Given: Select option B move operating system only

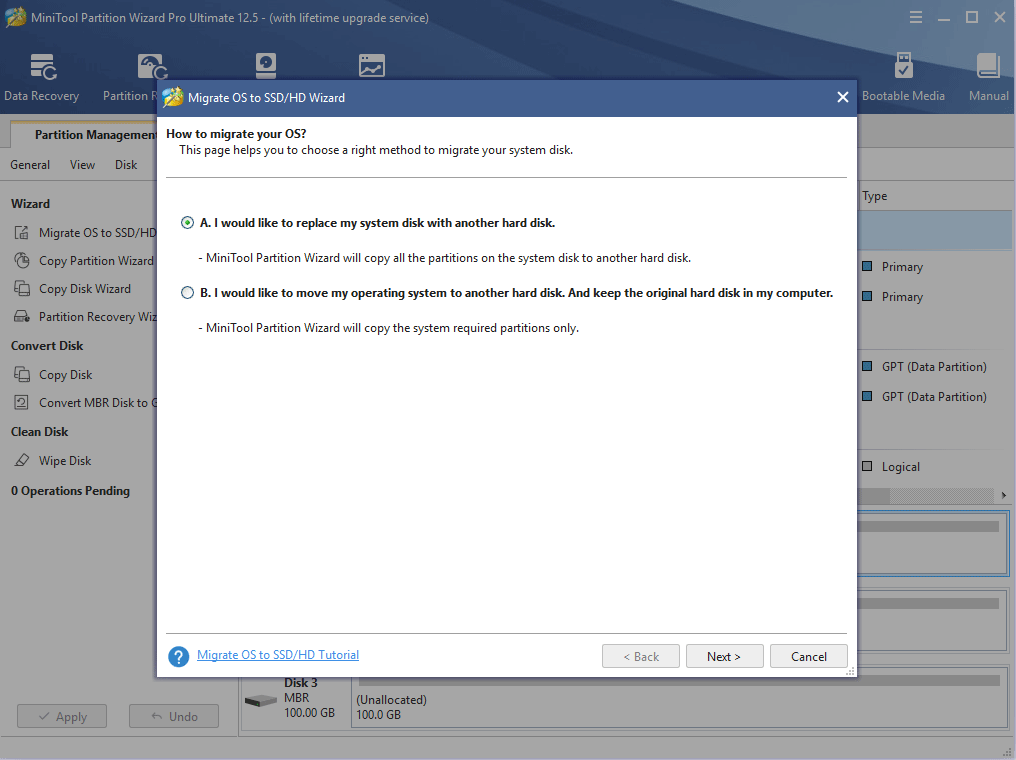Looking at the screenshot, I should click(187, 293).
